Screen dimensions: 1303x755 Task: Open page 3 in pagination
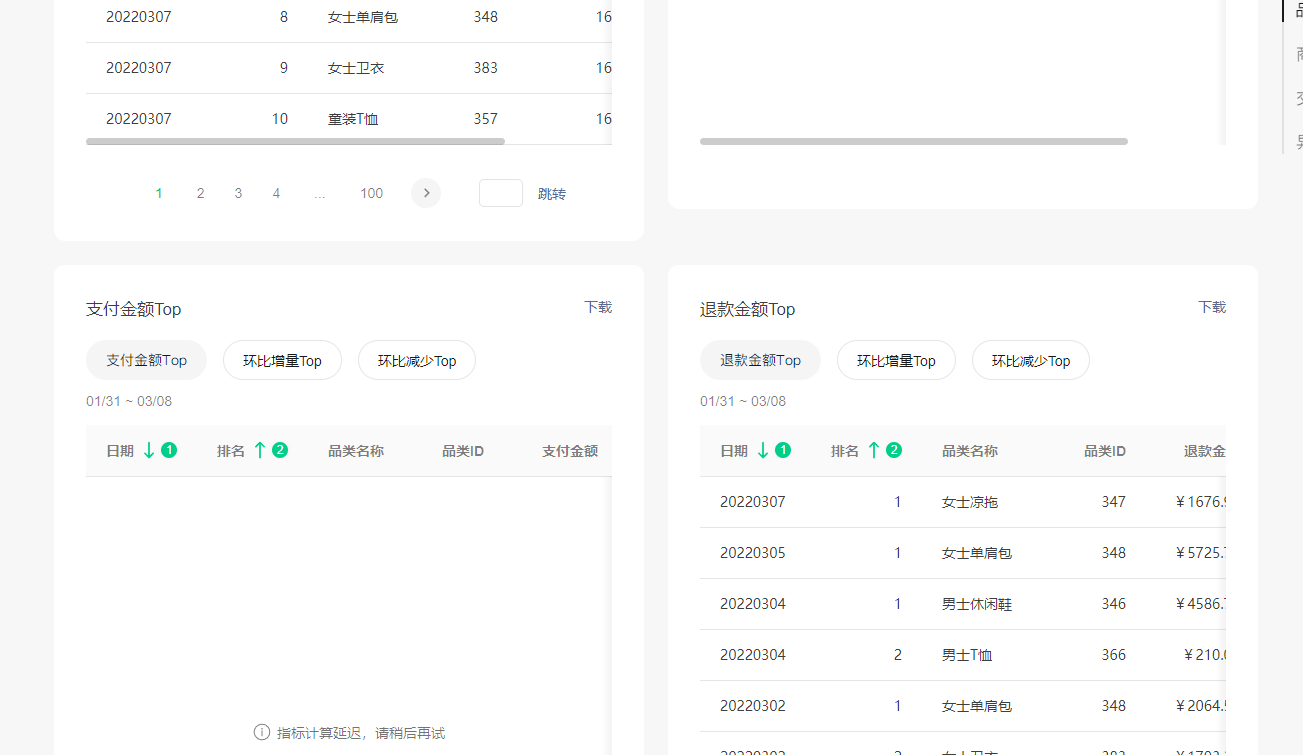click(238, 193)
